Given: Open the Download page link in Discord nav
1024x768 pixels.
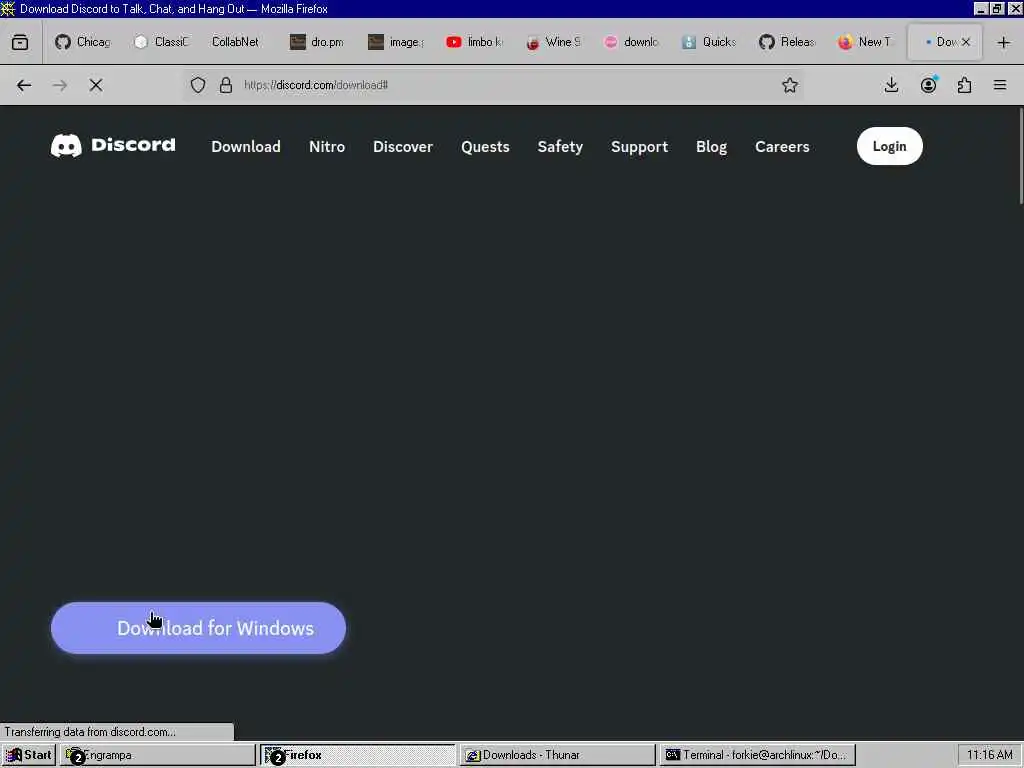Looking at the screenshot, I should pos(246,147).
